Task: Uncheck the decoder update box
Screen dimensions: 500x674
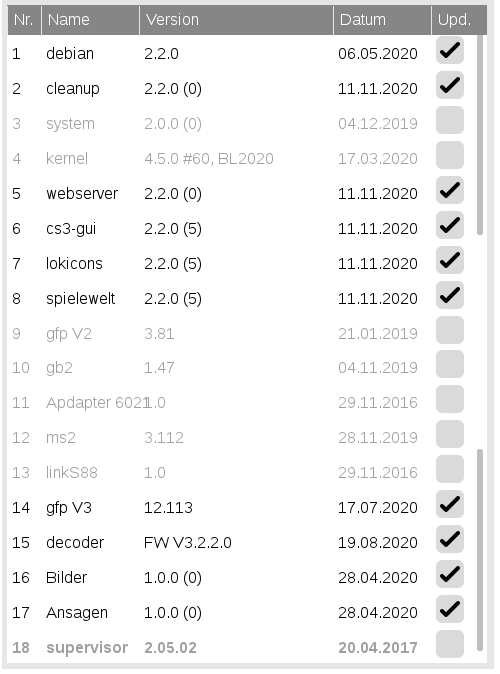Action: (x=449, y=539)
